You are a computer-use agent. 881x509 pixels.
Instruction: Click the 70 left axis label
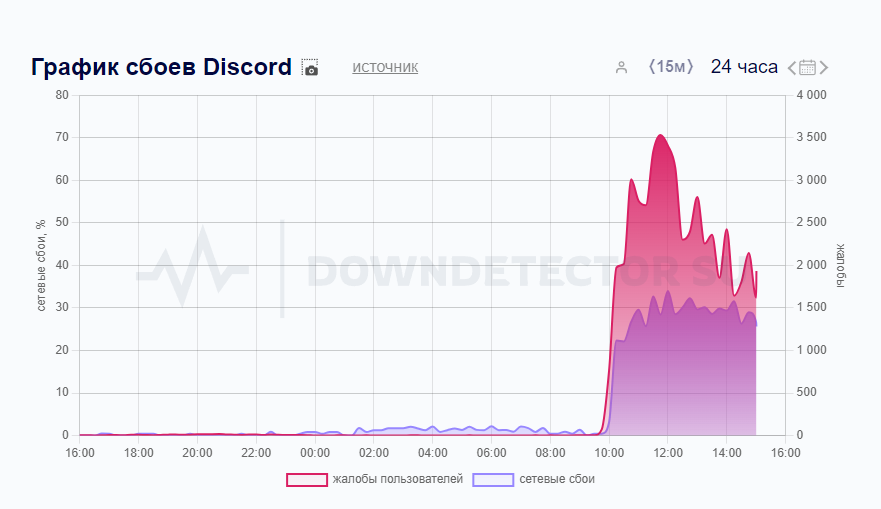click(x=62, y=137)
